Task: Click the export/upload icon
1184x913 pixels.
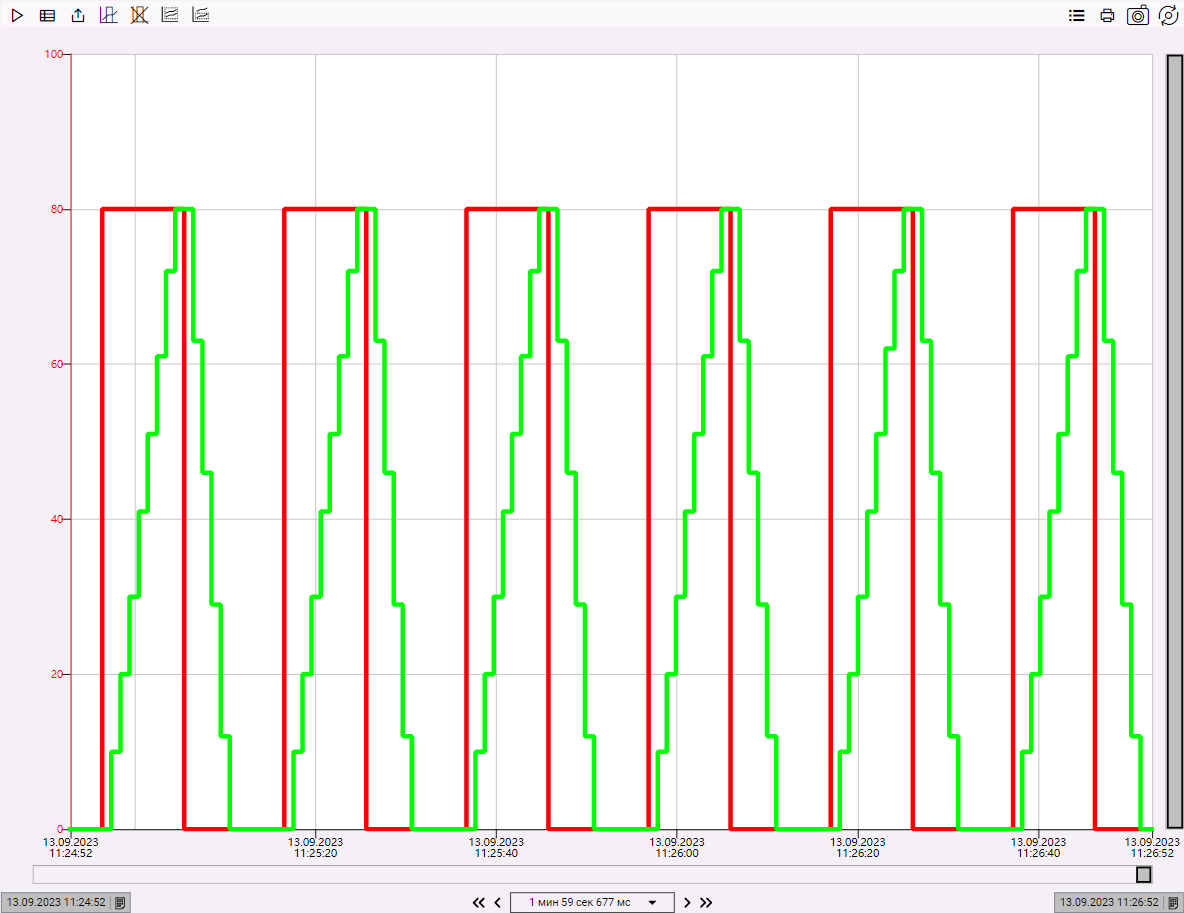Action: click(78, 15)
